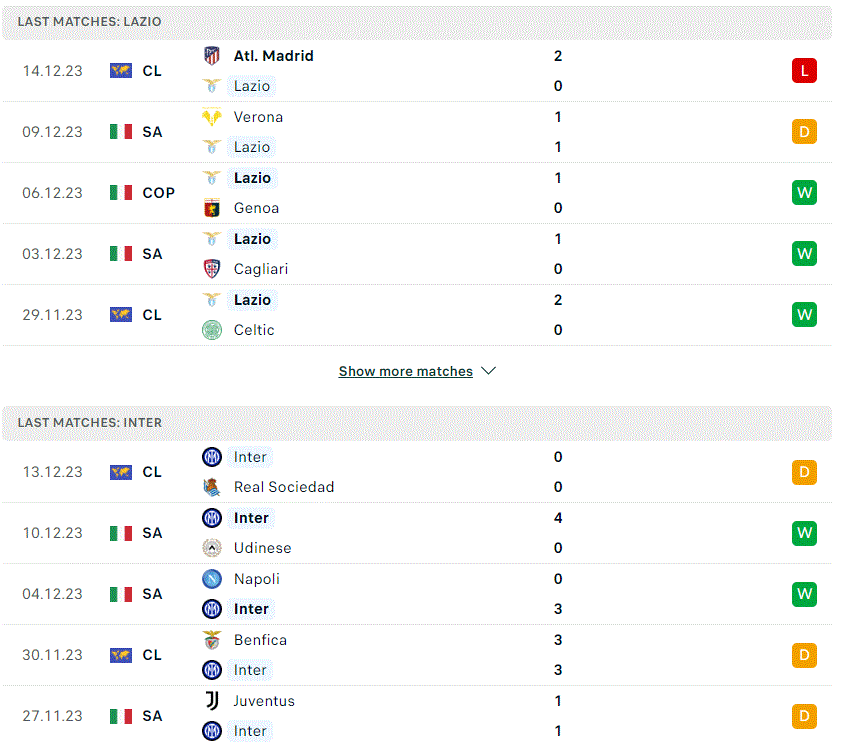The height and width of the screenshot is (743, 844).
Task: Open the Benfica vs Inter match dated 30.11.23
Action: (417, 655)
